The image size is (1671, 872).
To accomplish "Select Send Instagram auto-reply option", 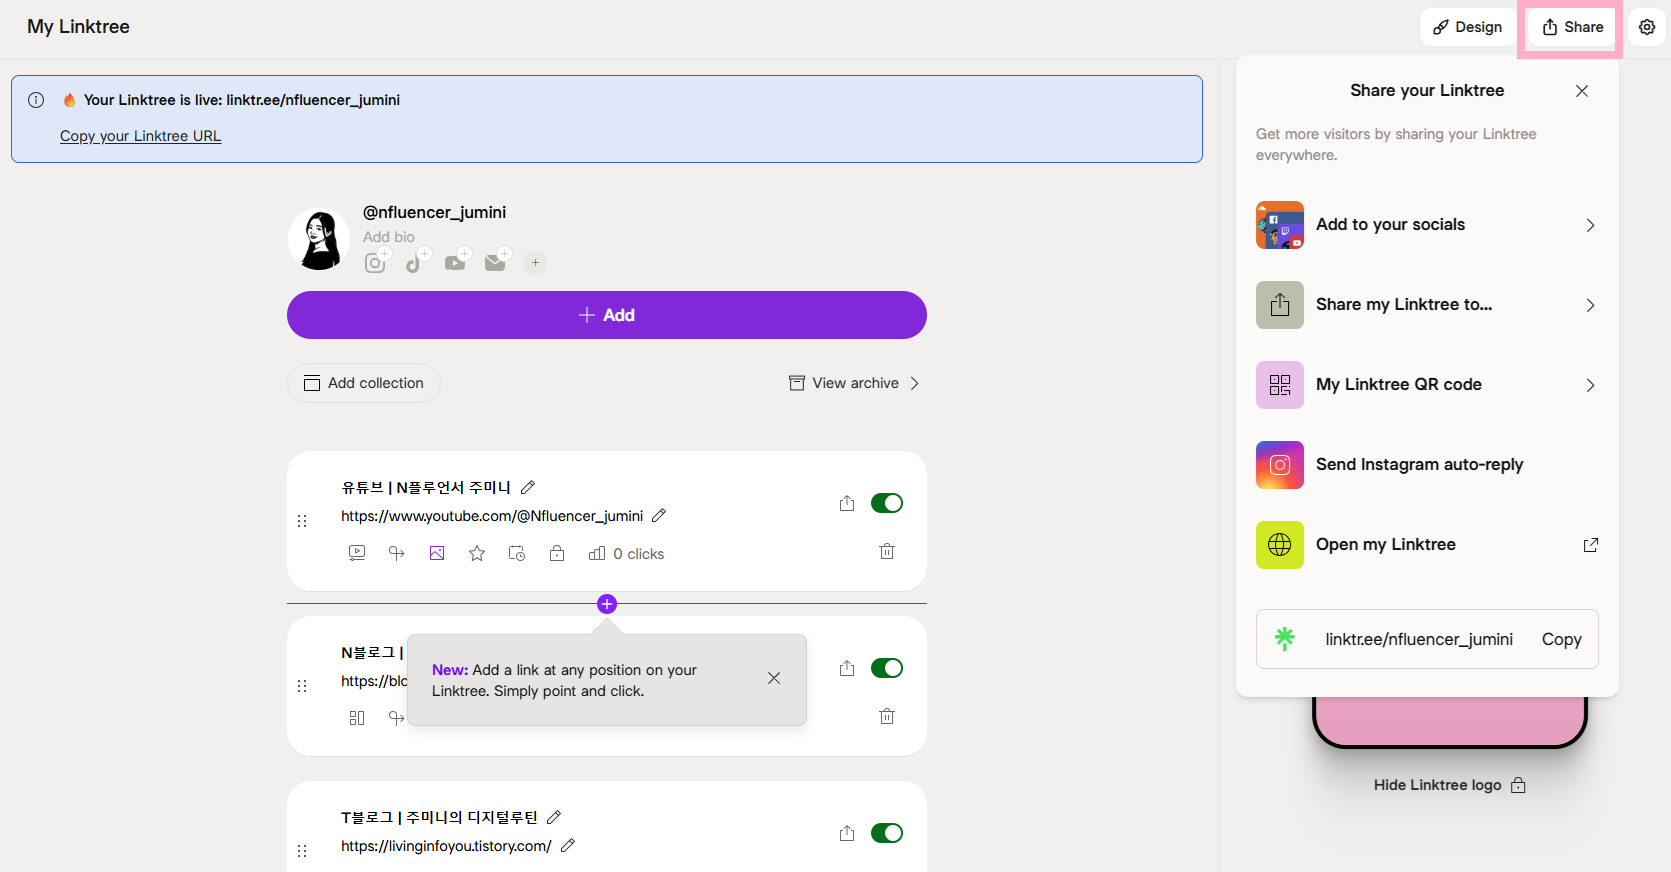I will click(1427, 465).
